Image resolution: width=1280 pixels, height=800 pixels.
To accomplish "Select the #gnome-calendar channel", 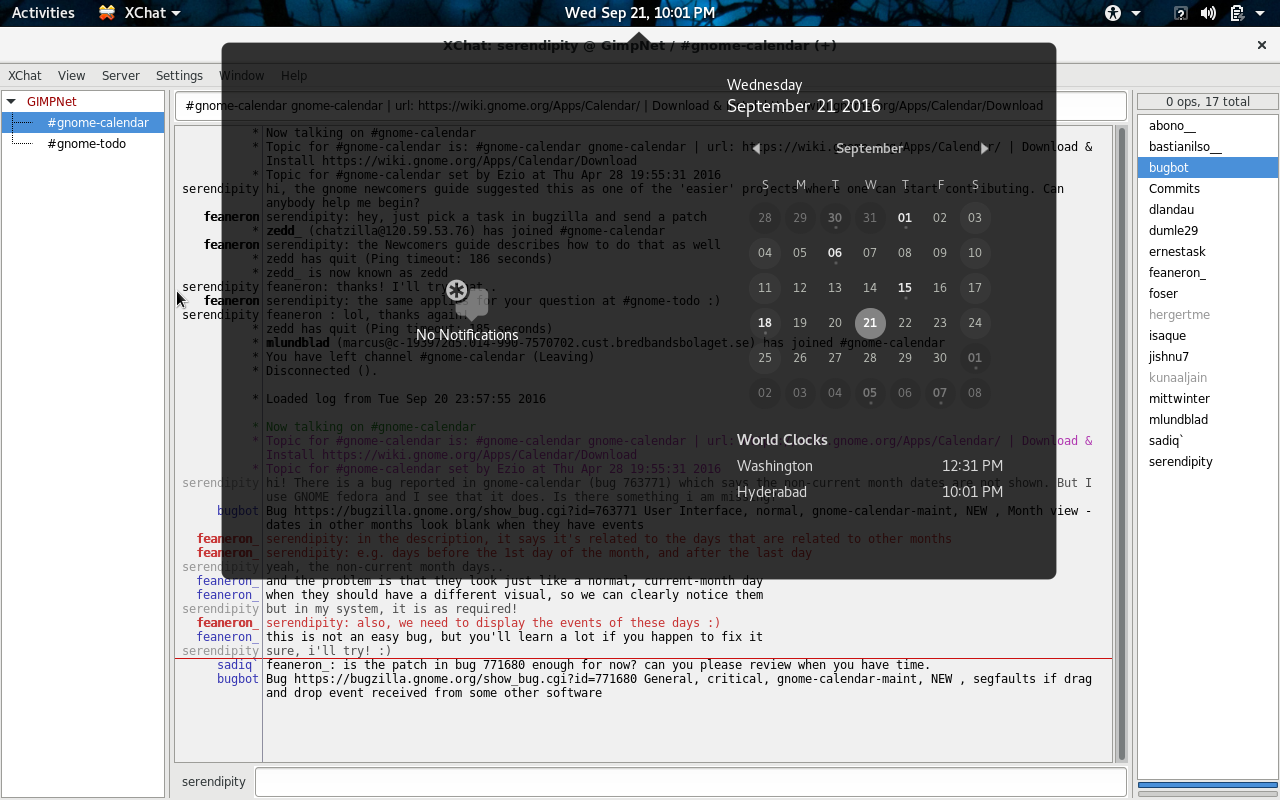I will 98,122.
